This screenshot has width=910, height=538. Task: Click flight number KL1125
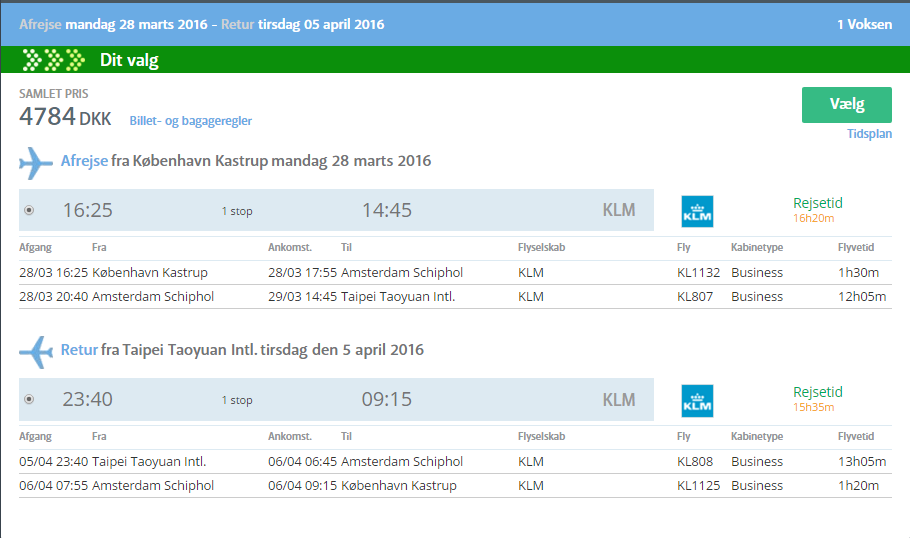coord(698,485)
